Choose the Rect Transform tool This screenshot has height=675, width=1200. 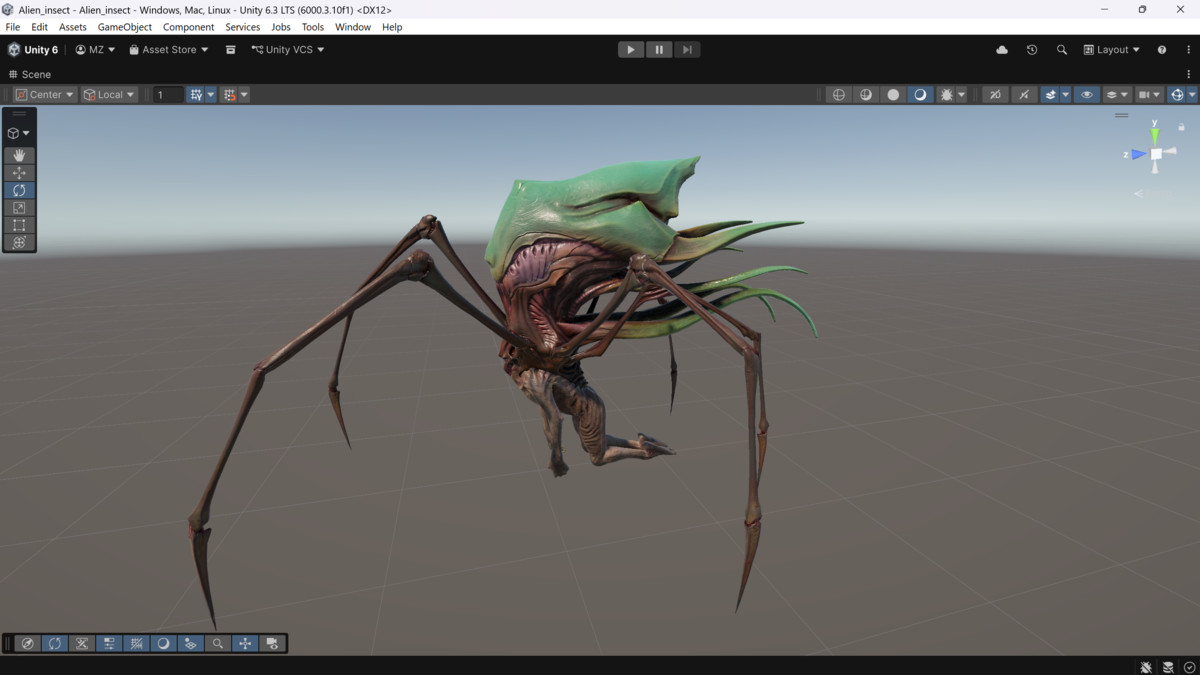[x=19, y=224]
